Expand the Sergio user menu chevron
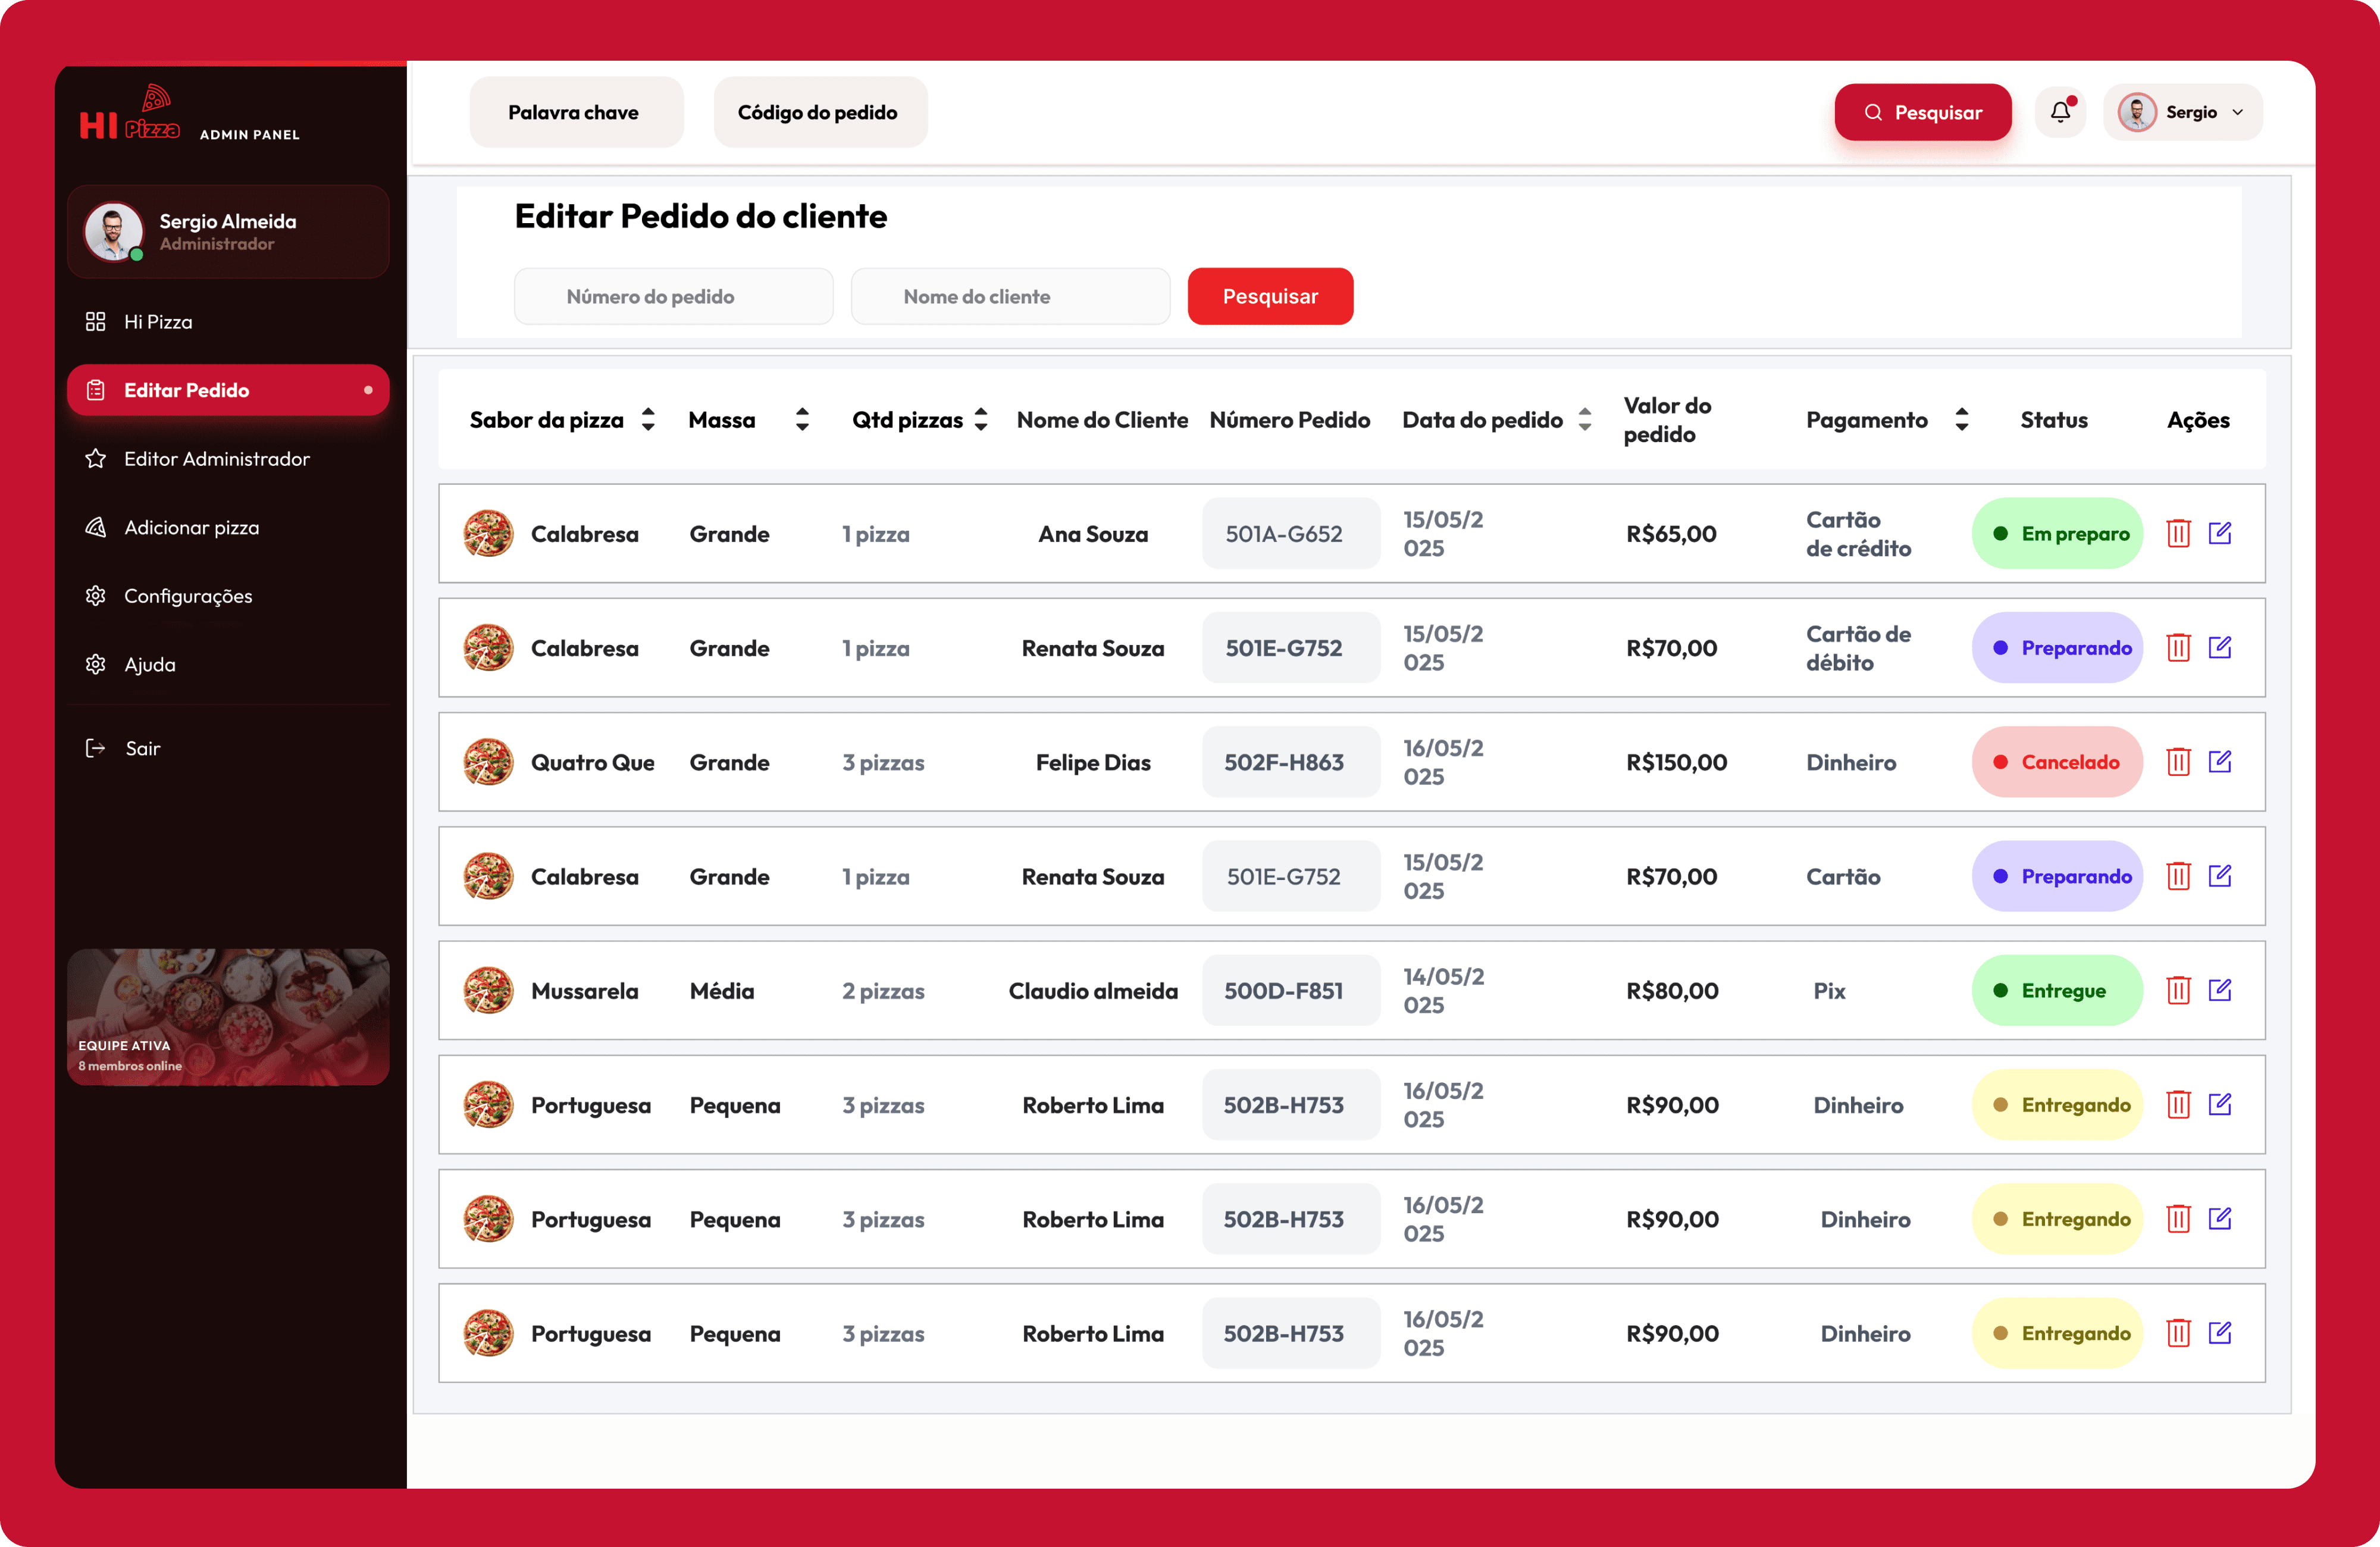The height and width of the screenshot is (1547, 2380). point(2238,112)
